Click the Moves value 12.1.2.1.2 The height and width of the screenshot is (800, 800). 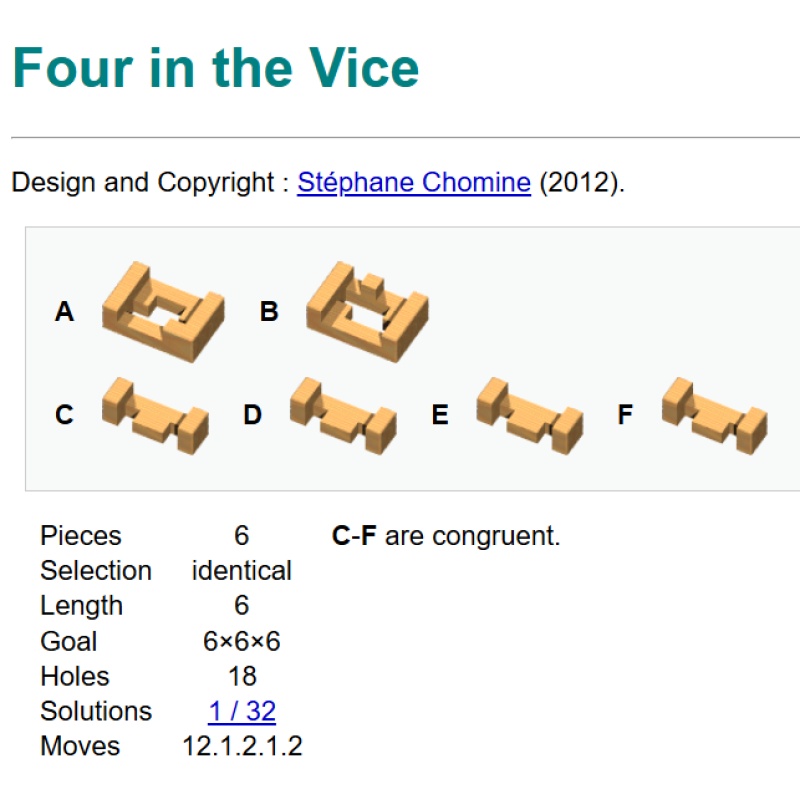click(x=242, y=746)
